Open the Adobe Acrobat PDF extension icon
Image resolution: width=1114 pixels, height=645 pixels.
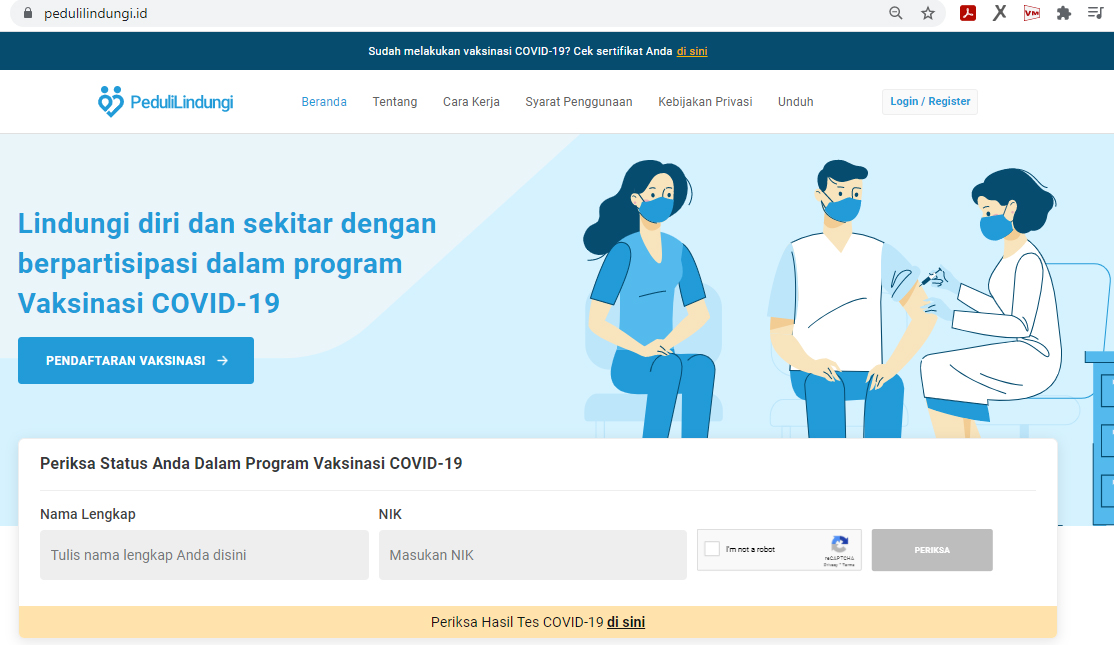pyautogui.click(x=967, y=13)
